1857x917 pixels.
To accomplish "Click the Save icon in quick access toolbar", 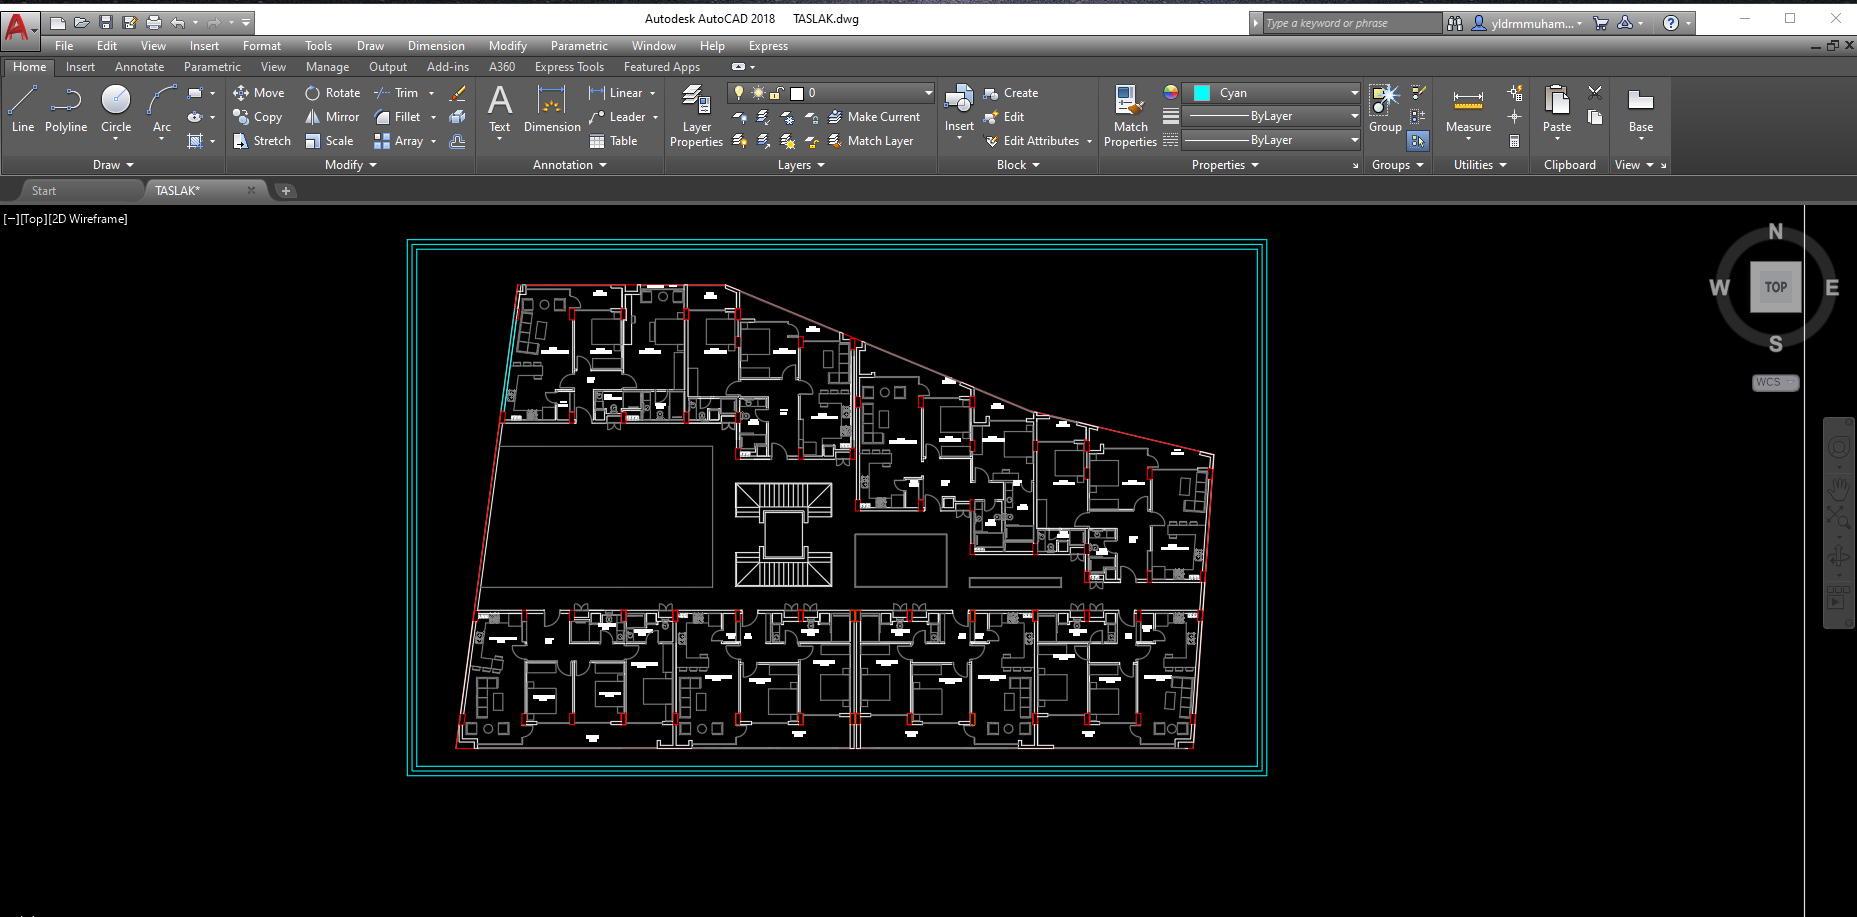I will 106,22.
